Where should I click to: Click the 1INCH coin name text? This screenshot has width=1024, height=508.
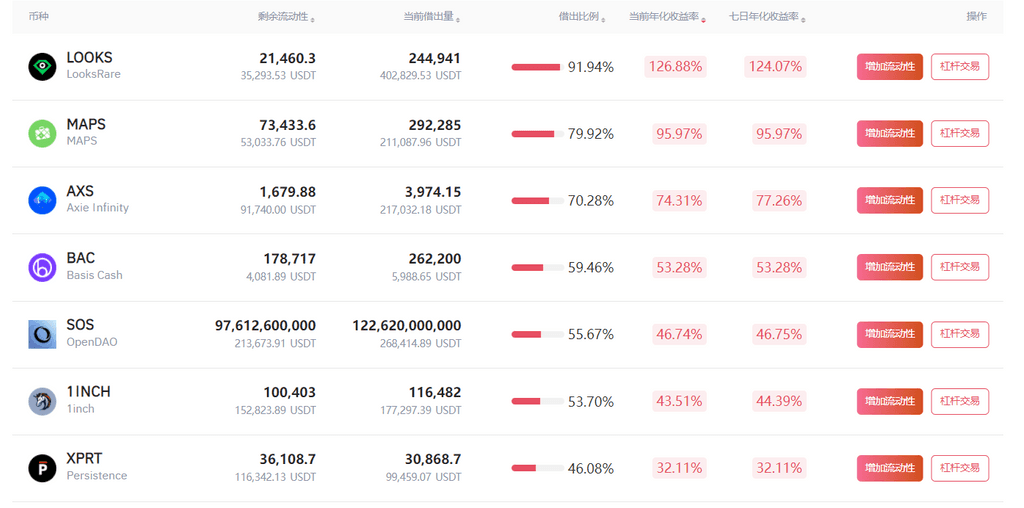[x=88, y=392]
